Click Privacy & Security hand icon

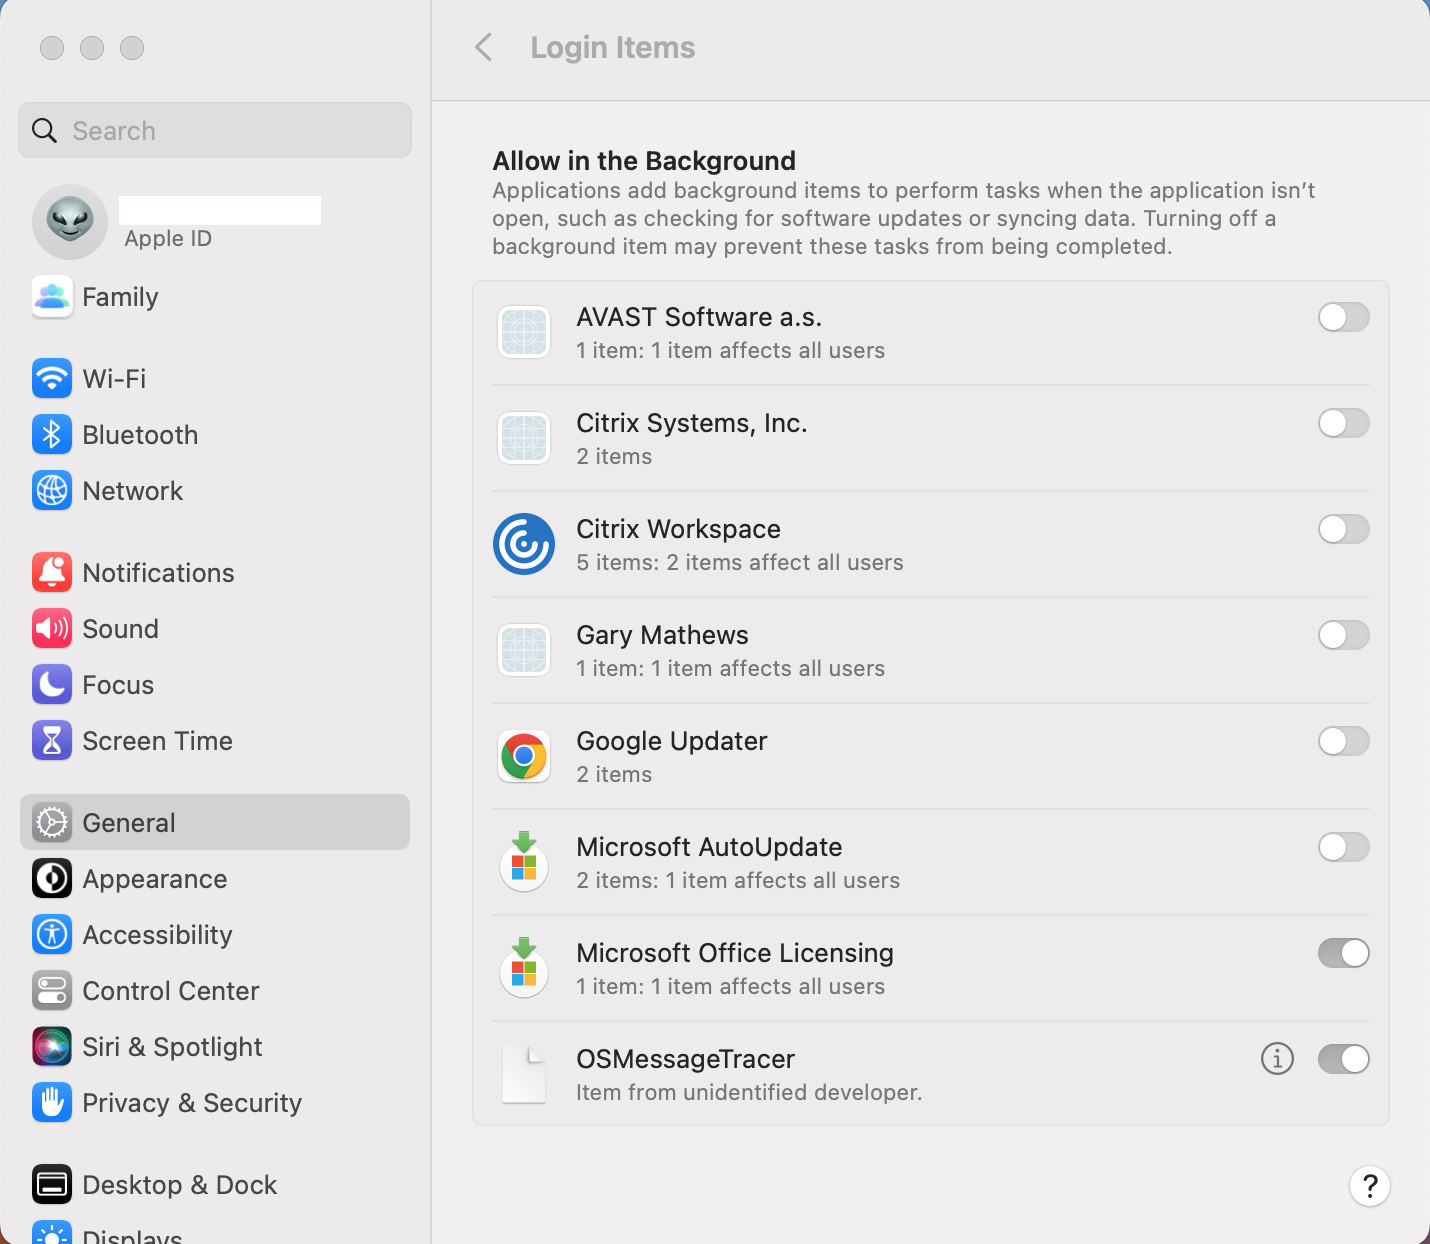[52, 1103]
